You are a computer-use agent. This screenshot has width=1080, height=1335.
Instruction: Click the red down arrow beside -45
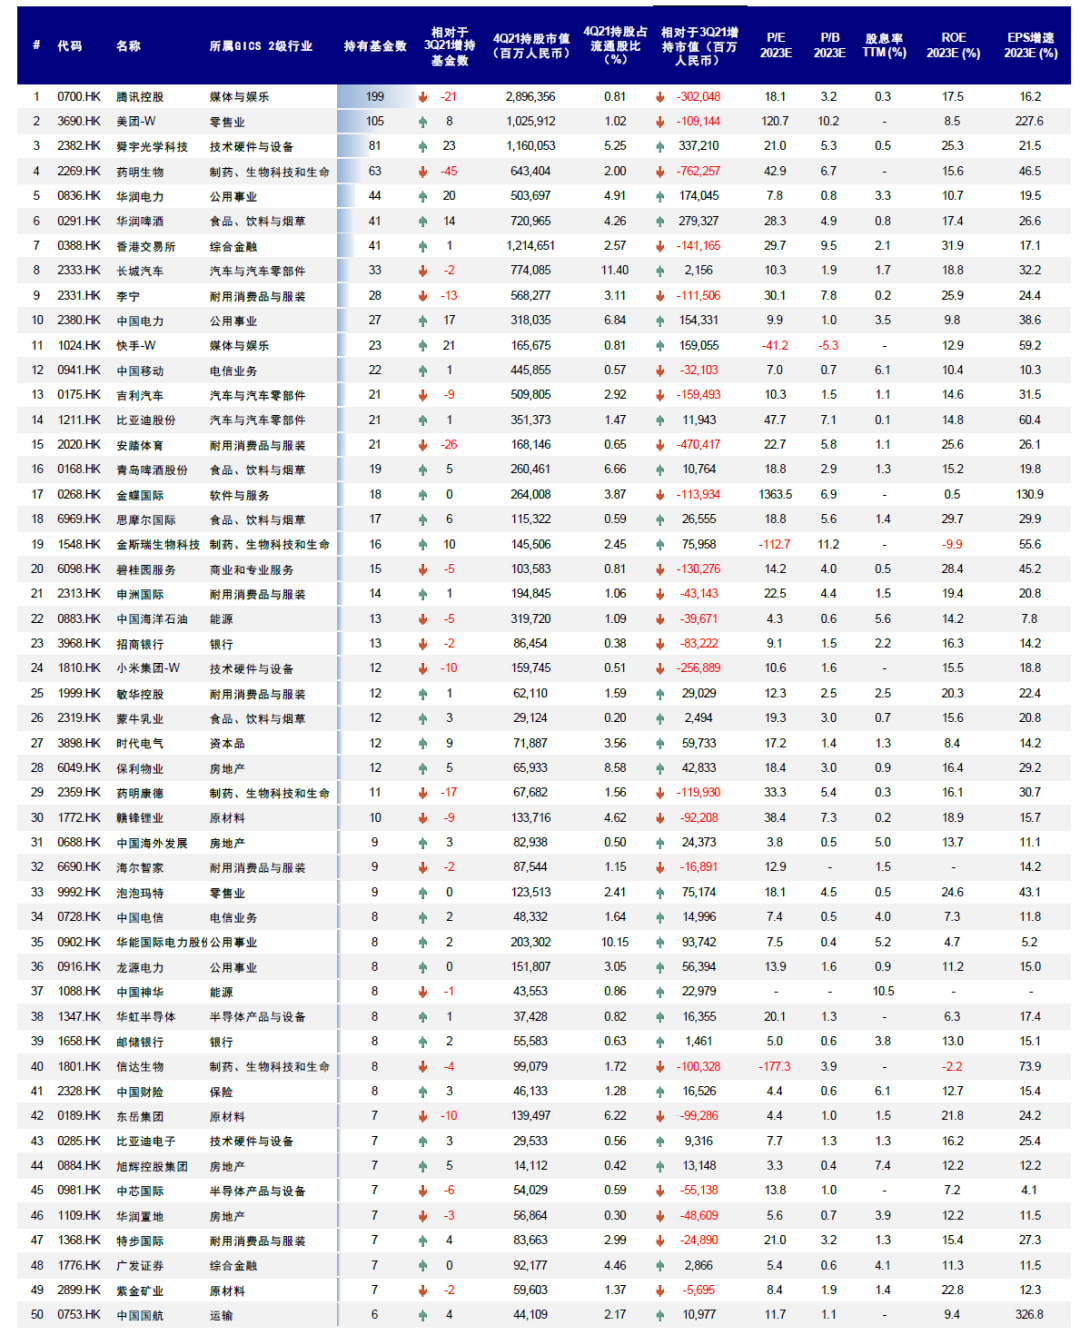(x=423, y=171)
